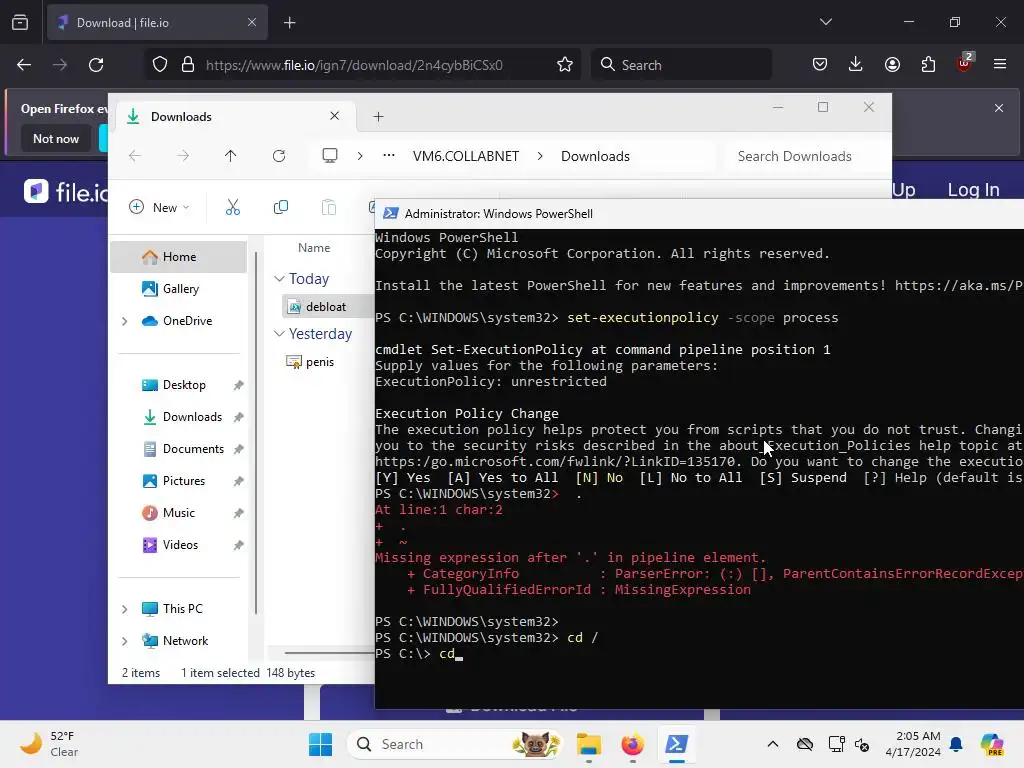Open PowerShell from taskbar
Image resolution: width=1024 pixels, height=768 pixels.
(676, 744)
